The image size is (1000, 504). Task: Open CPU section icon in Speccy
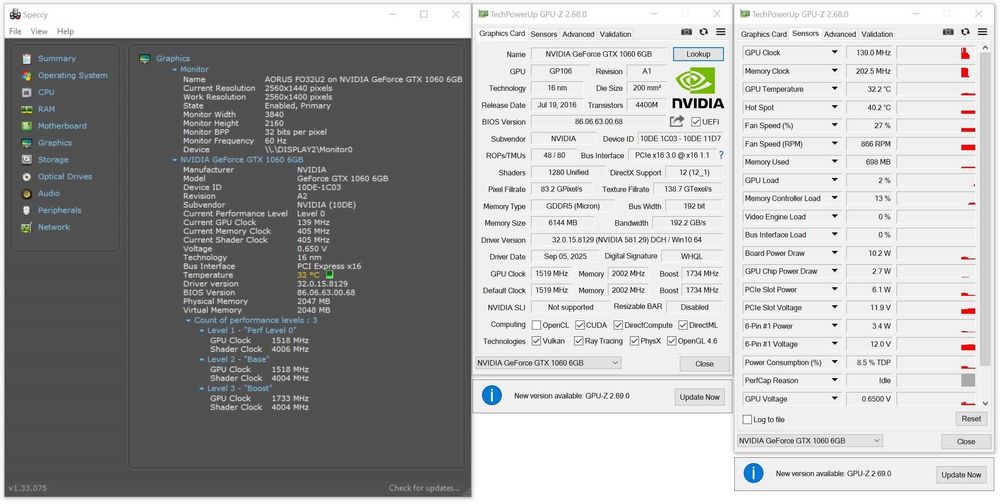coord(26,93)
